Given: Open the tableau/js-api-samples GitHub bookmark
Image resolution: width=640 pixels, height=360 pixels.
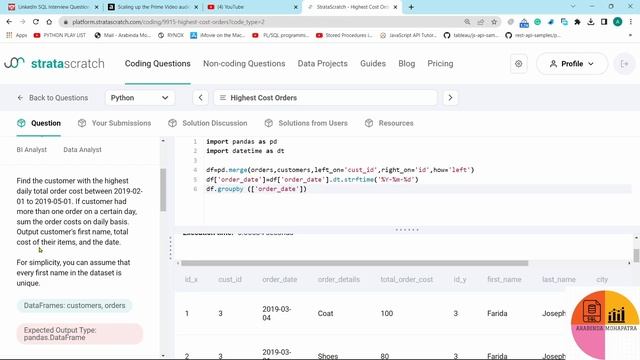Looking at the screenshot, I should click(471, 35).
